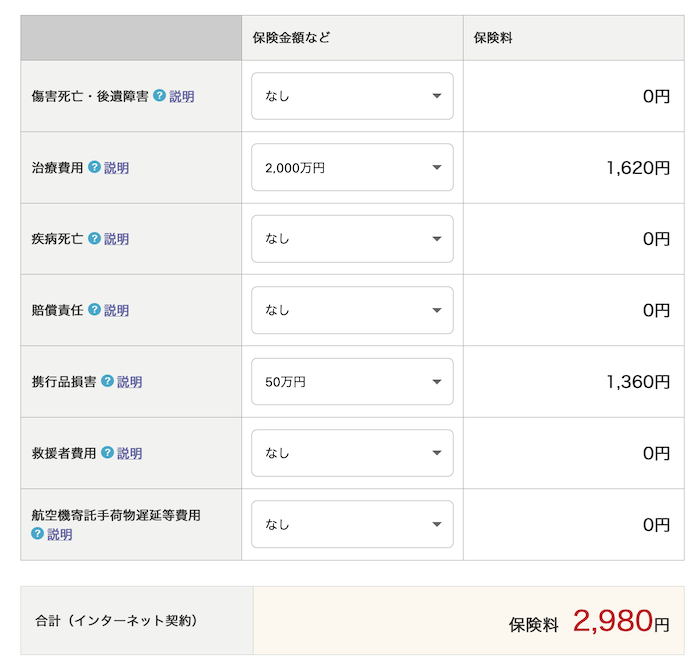Open 傷害死亡・後遺障害 amount dropdown
The image size is (694, 667).
coord(352,96)
